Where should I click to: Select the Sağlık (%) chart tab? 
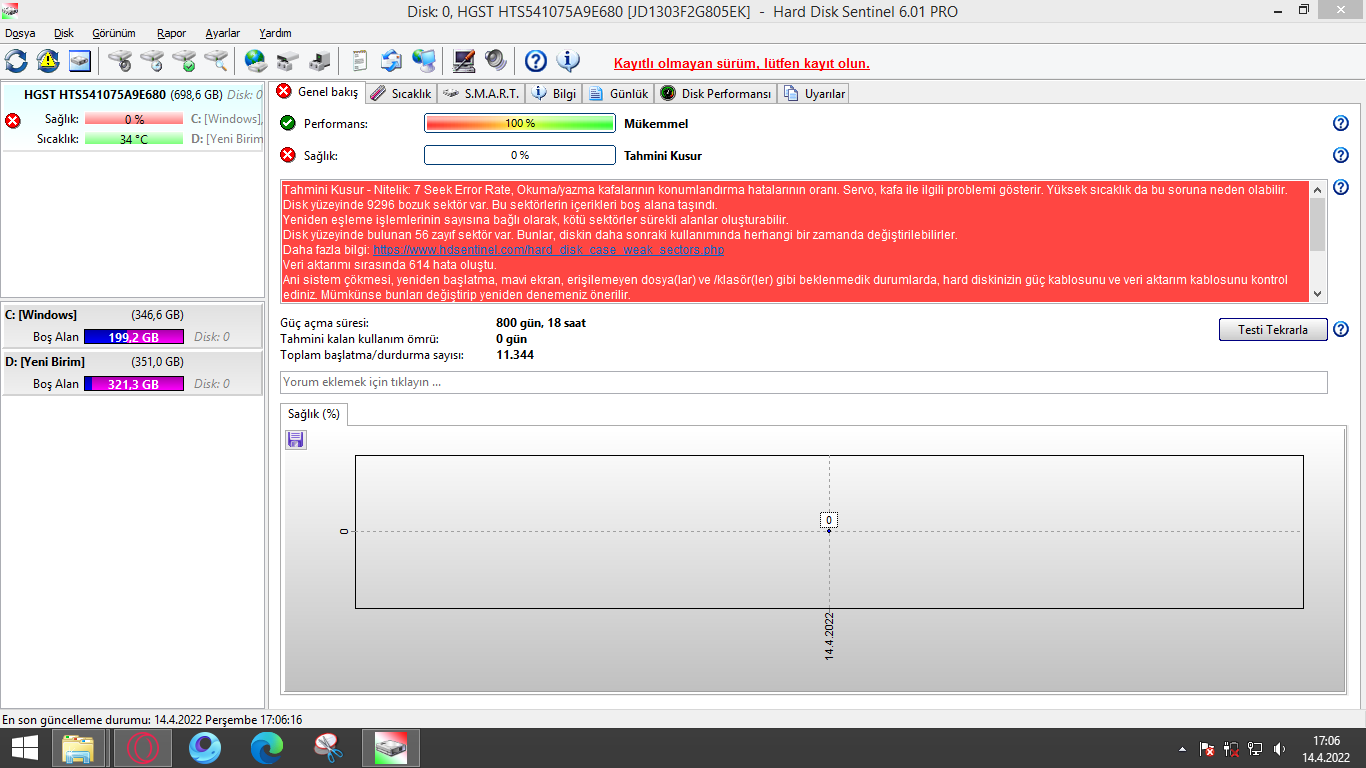point(314,414)
